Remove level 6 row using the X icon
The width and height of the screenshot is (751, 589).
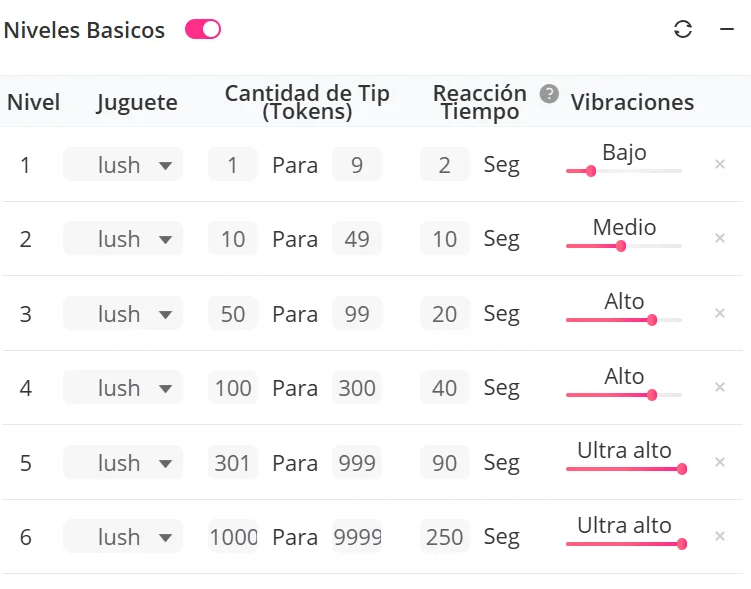[720, 536]
